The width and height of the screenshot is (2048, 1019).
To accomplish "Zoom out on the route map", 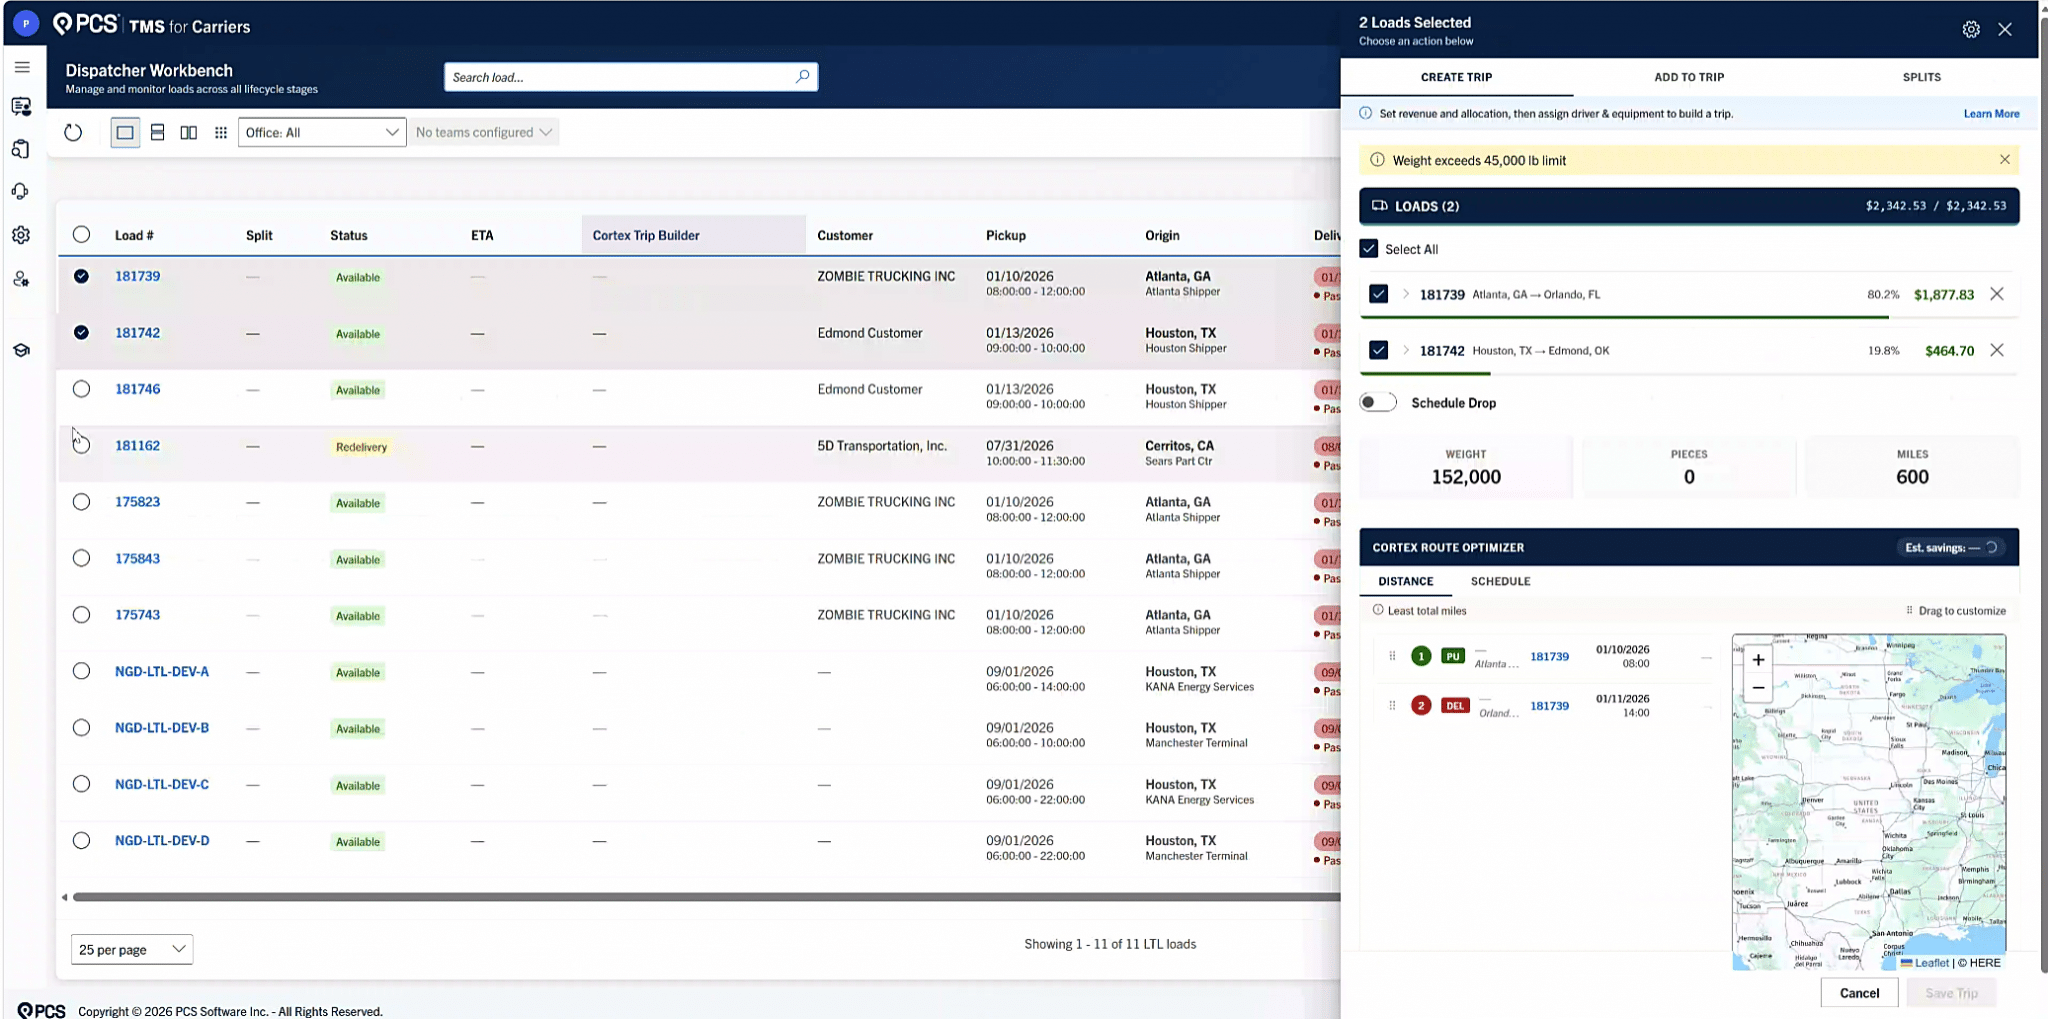I will point(1758,688).
